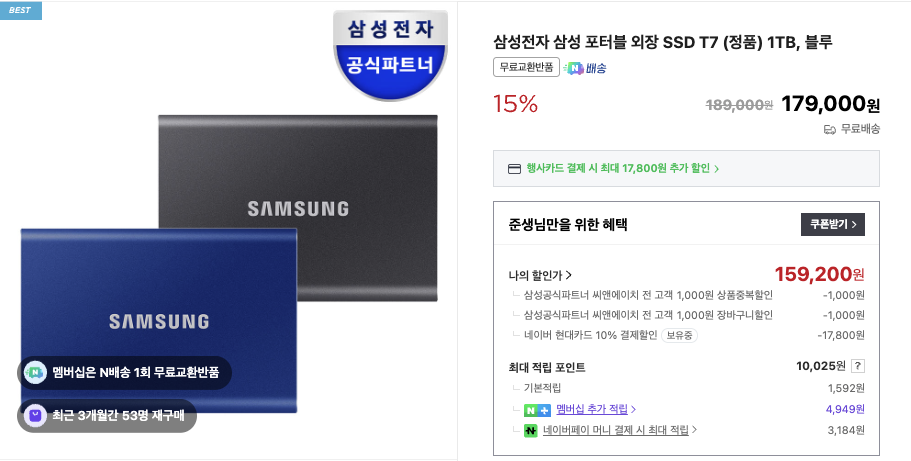Viewport: 911px width, 461px height.
Task: Click the 무료교환반품 tag
Action: click(526, 67)
